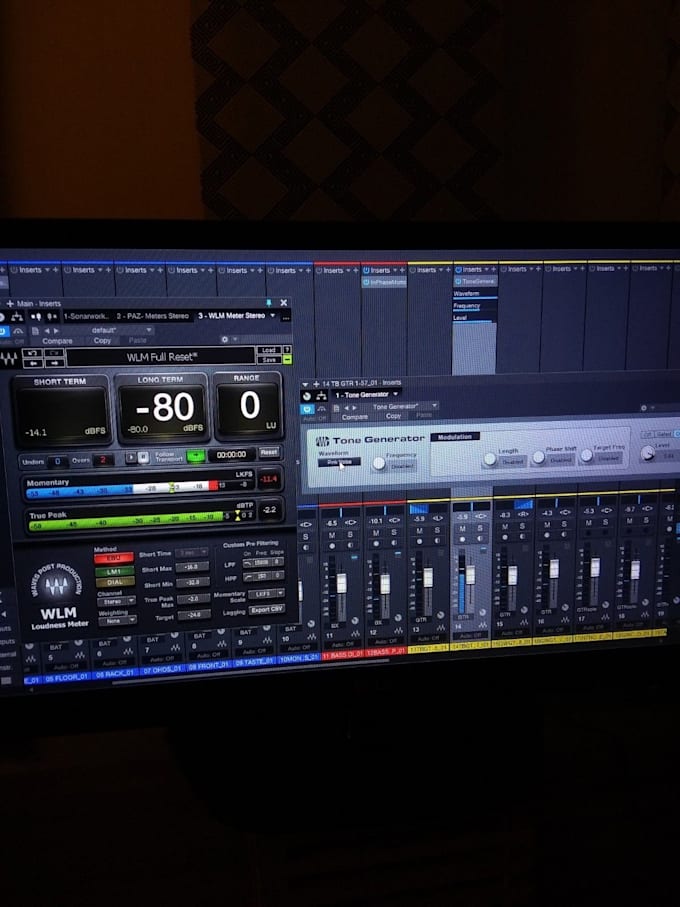Screen dimensions: 680x907
Task: Open Short Time dropdown
Action: 192,553
